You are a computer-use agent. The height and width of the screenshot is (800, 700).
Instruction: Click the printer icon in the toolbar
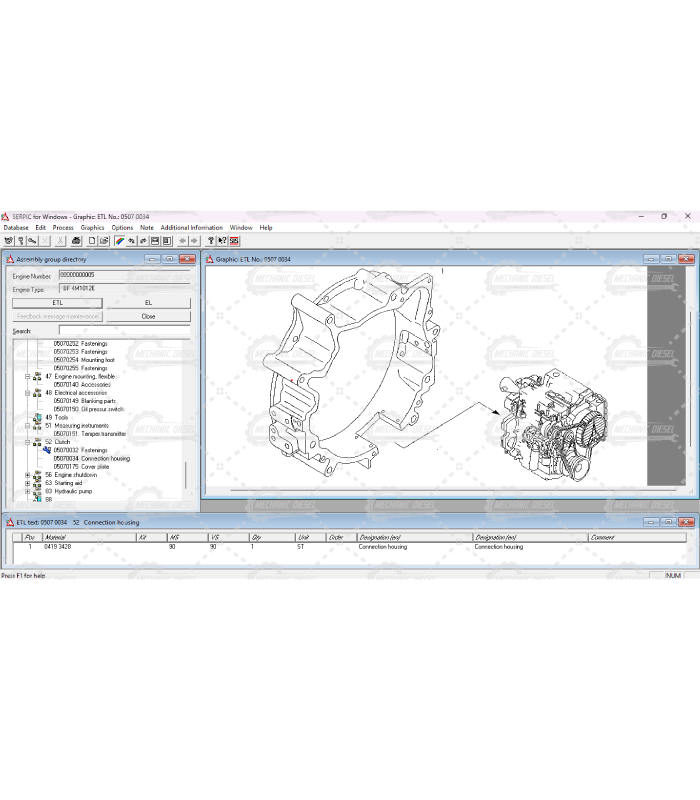point(77,241)
